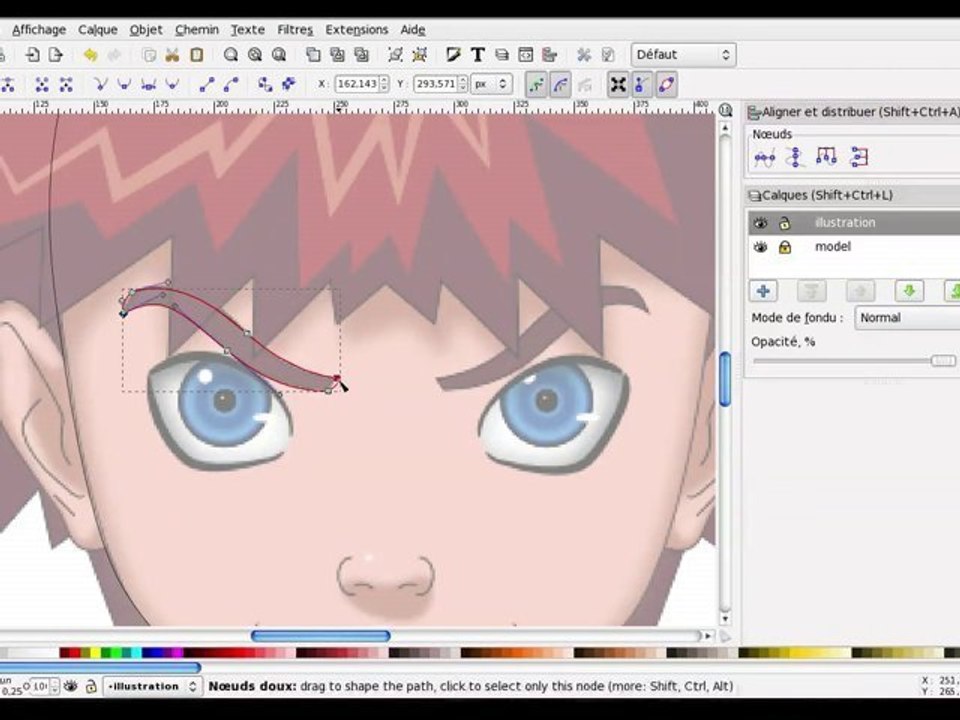Zoom to fit page icon
The width and height of the screenshot is (960, 720).
point(279,55)
